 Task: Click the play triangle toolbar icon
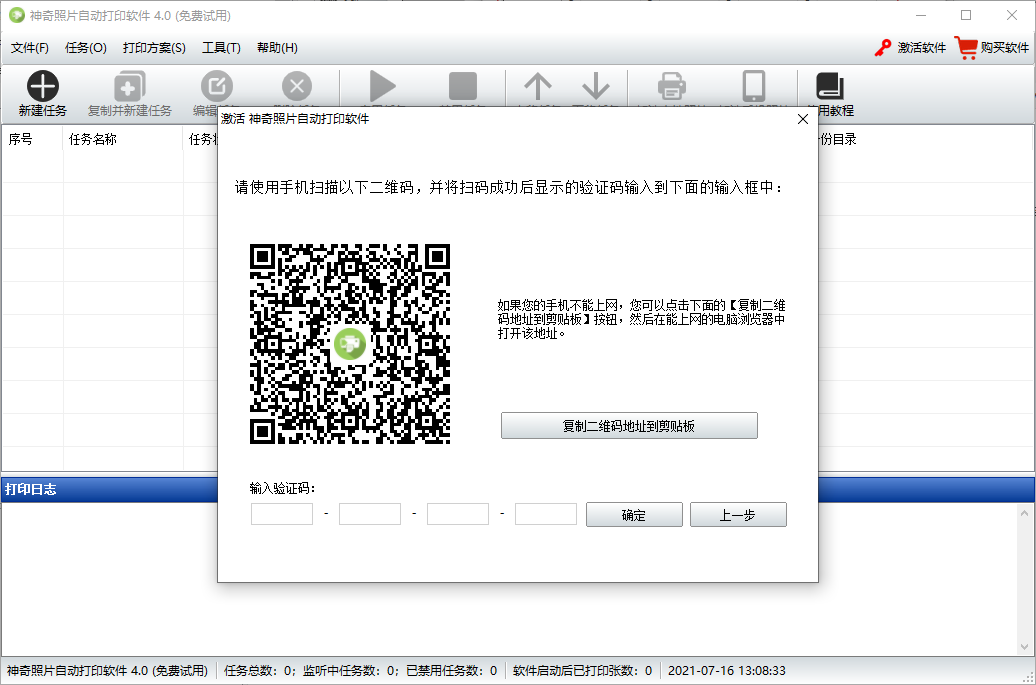point(383,86)
